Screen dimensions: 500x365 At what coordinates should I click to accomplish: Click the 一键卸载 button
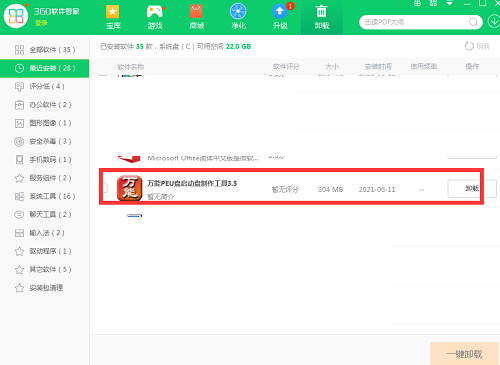point(464,354)
